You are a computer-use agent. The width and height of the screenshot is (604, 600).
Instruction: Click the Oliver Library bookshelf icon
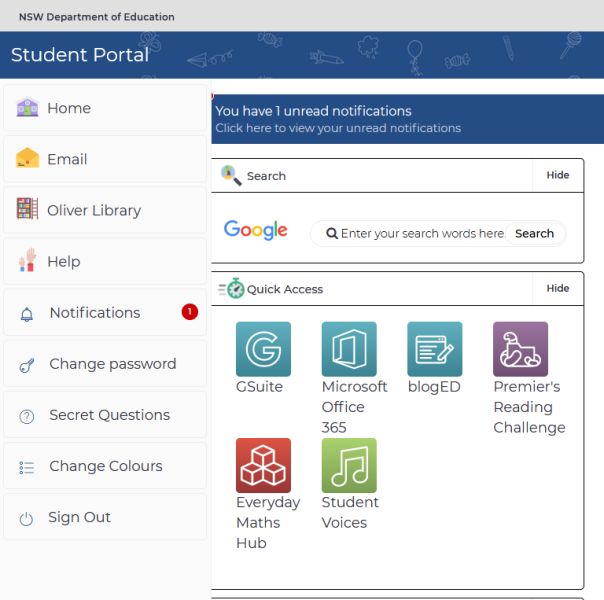tap(27, 208)
